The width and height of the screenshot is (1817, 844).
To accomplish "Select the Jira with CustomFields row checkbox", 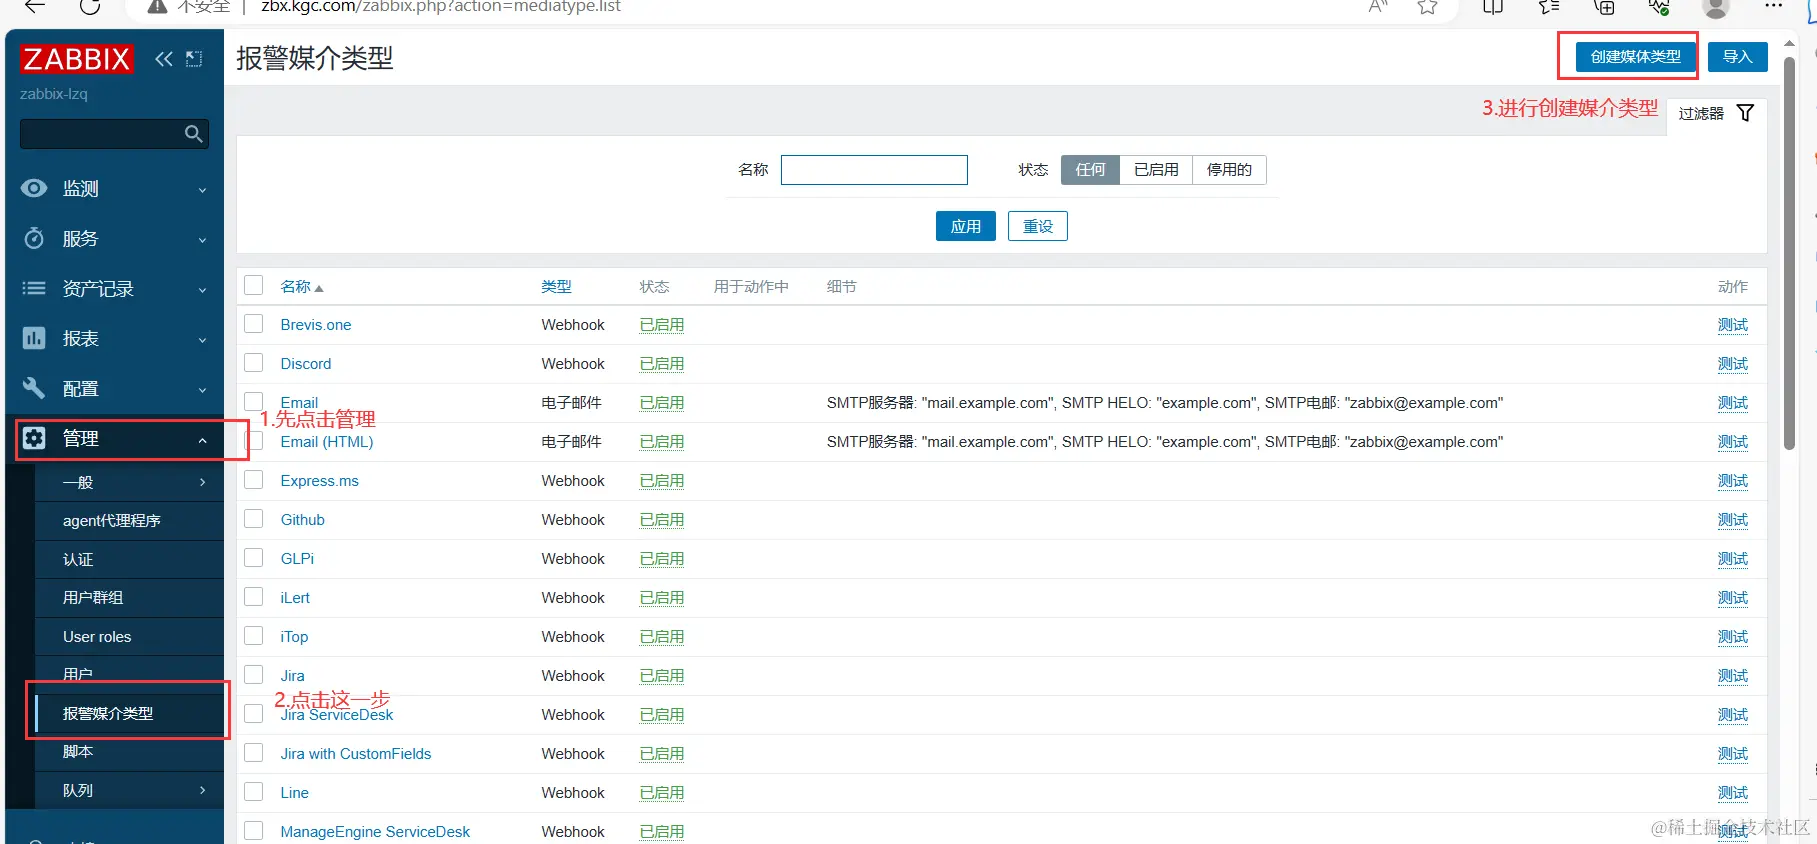I will 254,753.
